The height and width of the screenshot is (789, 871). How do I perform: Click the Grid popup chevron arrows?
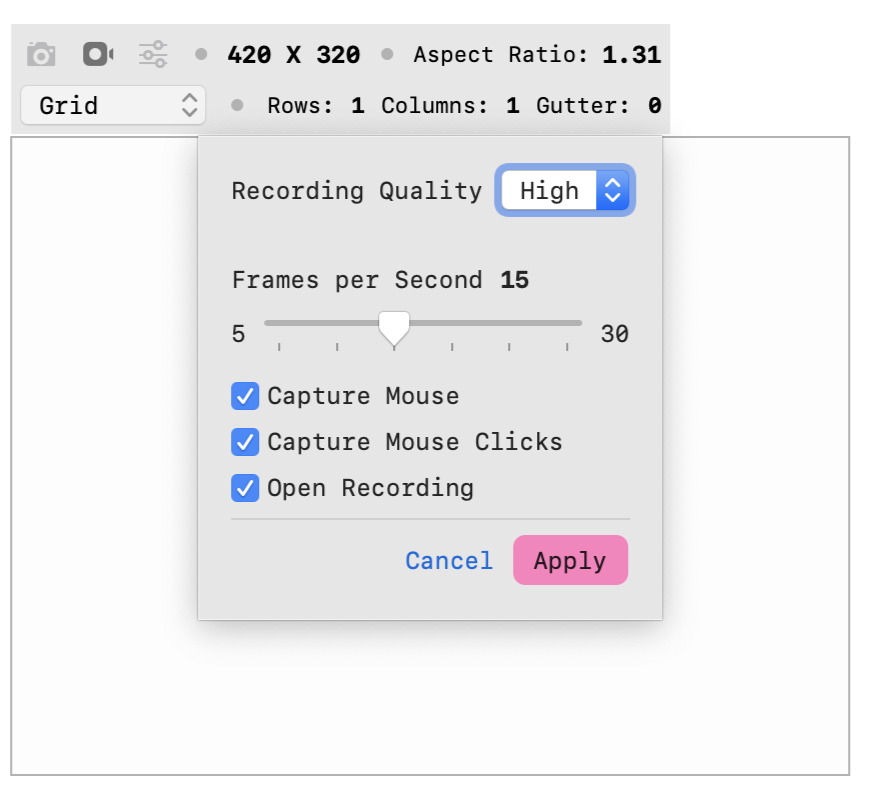(x=189, y=105)
